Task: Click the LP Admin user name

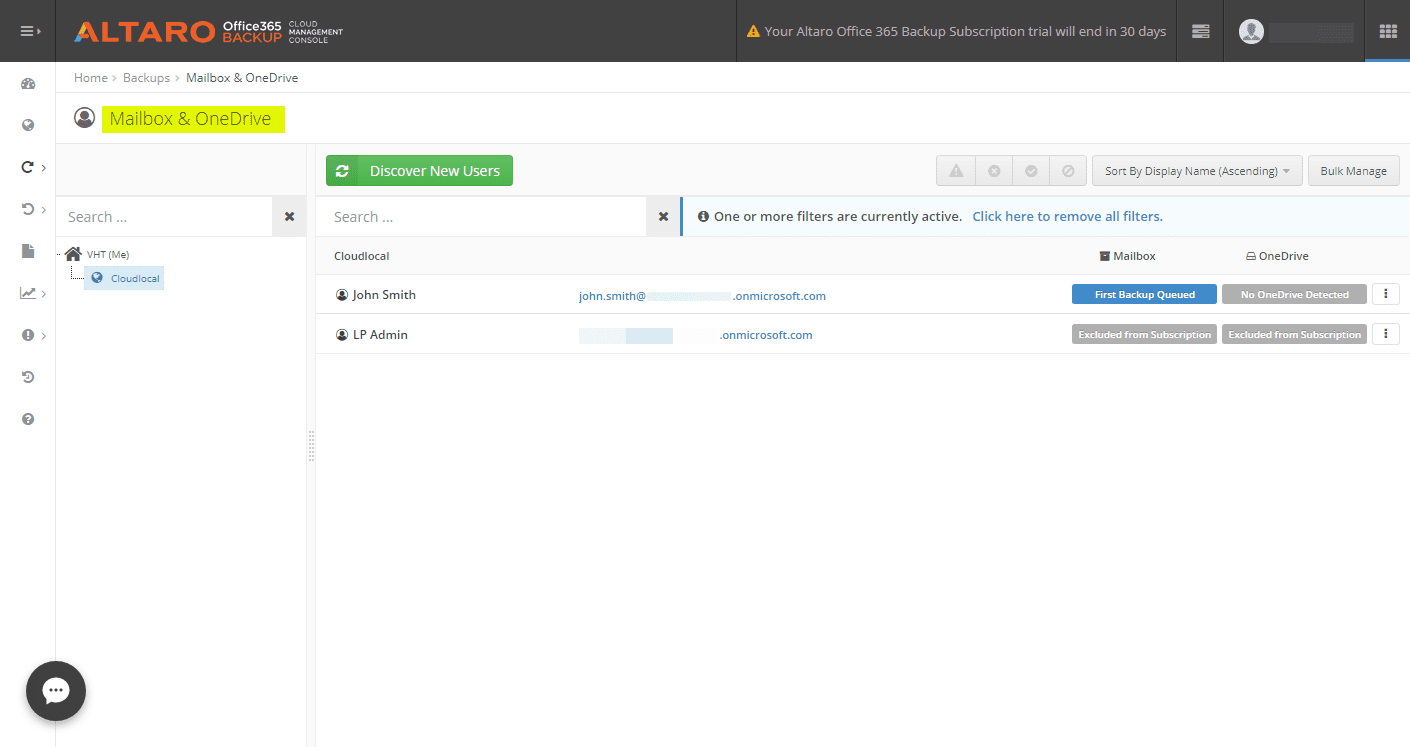Action: coord(380,335)
